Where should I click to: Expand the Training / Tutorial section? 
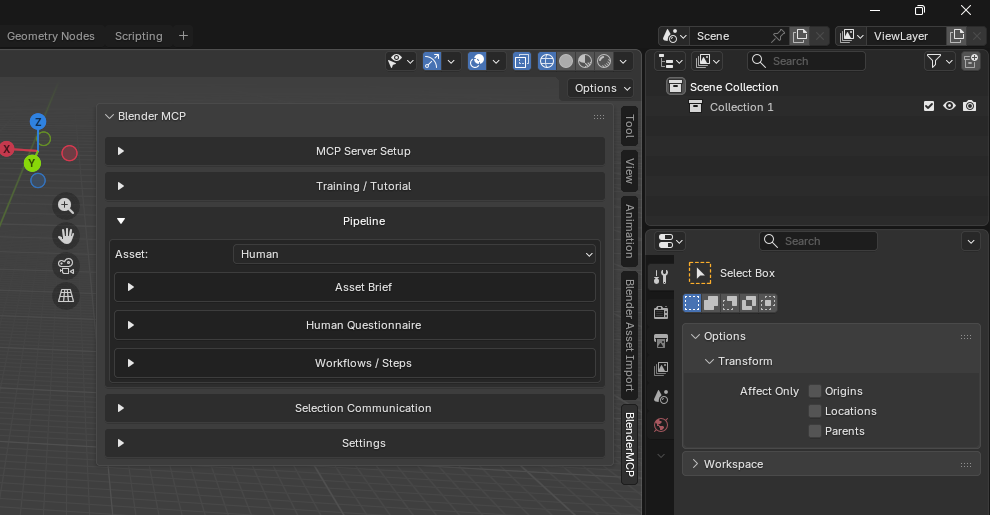(355, 186)
